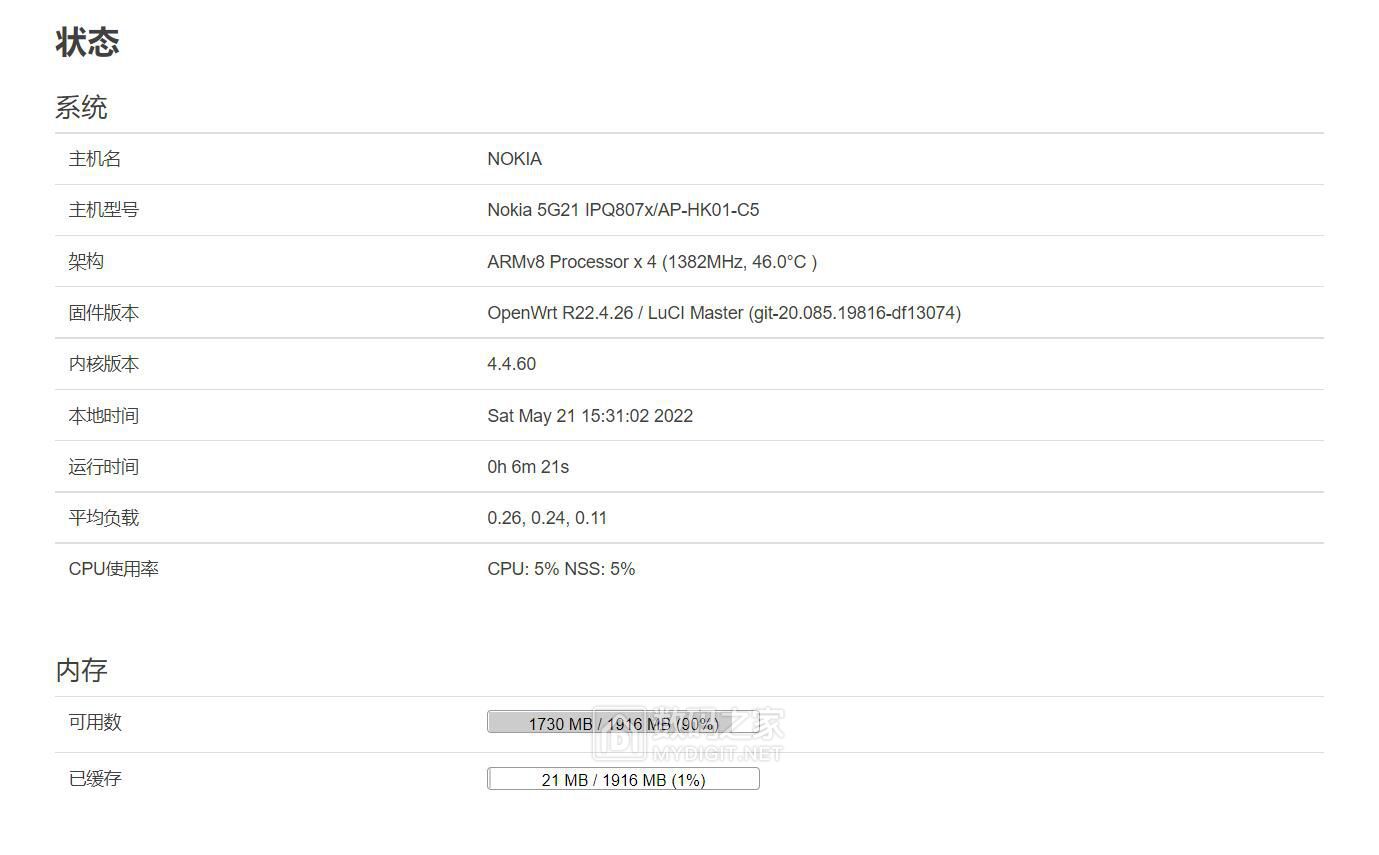The width and height of the screenshot is (1379, 855).
Task: Click the hostname value NOKIA
Action: click(x=513, y=159)
